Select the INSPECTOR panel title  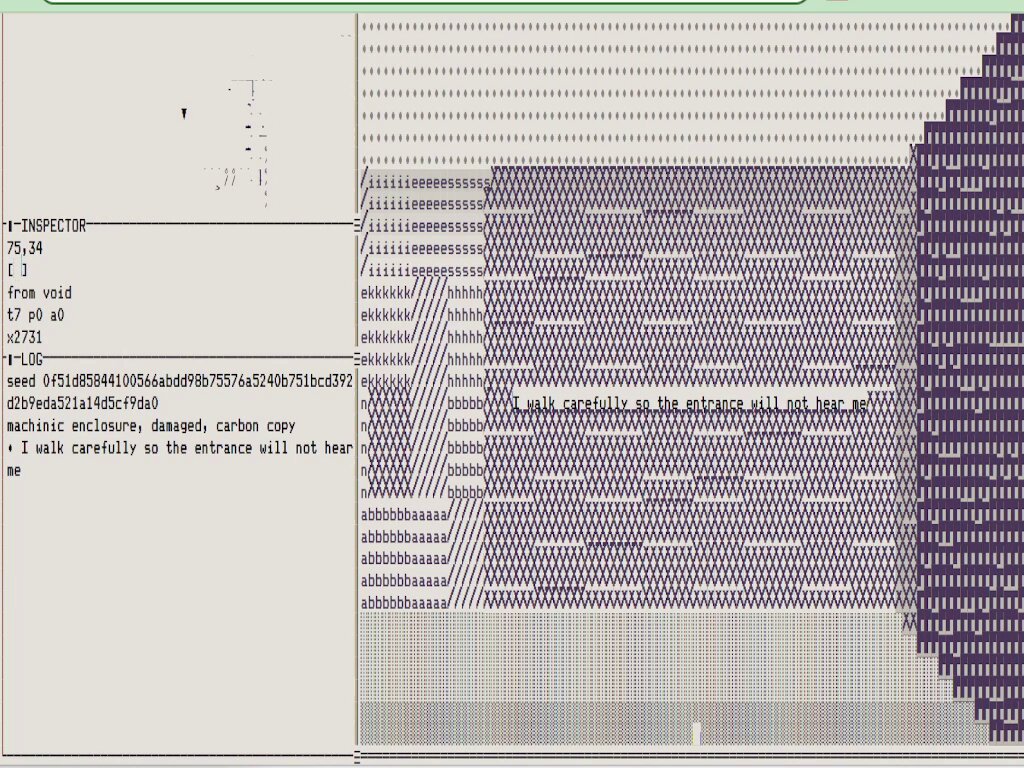[54, 226]
